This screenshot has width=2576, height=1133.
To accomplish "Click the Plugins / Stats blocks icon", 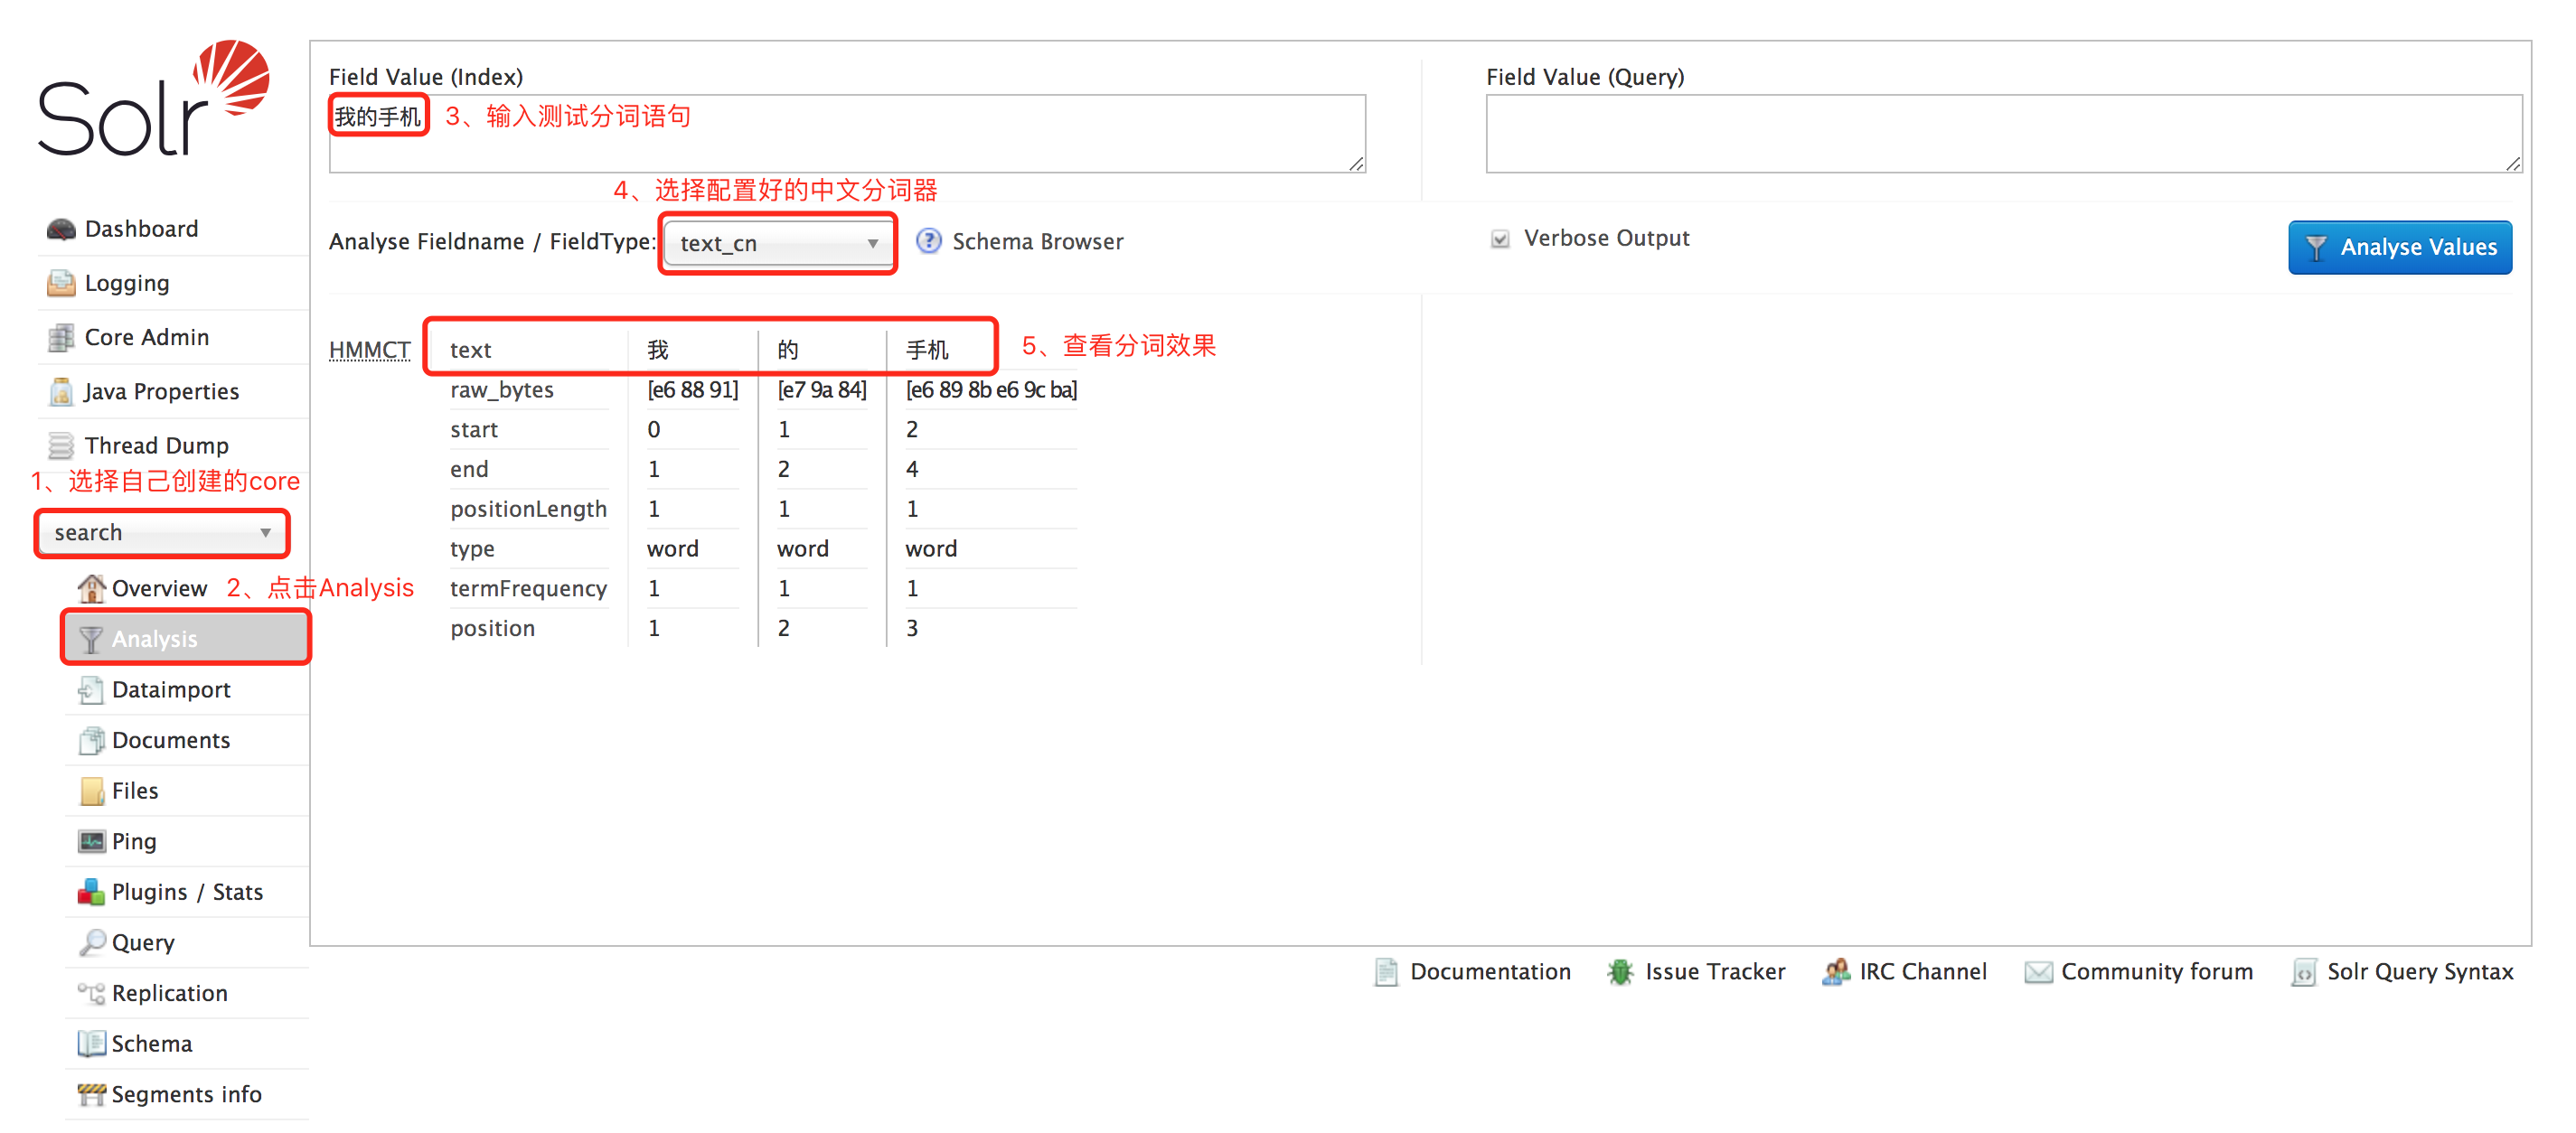I will [x=91, y=892].
